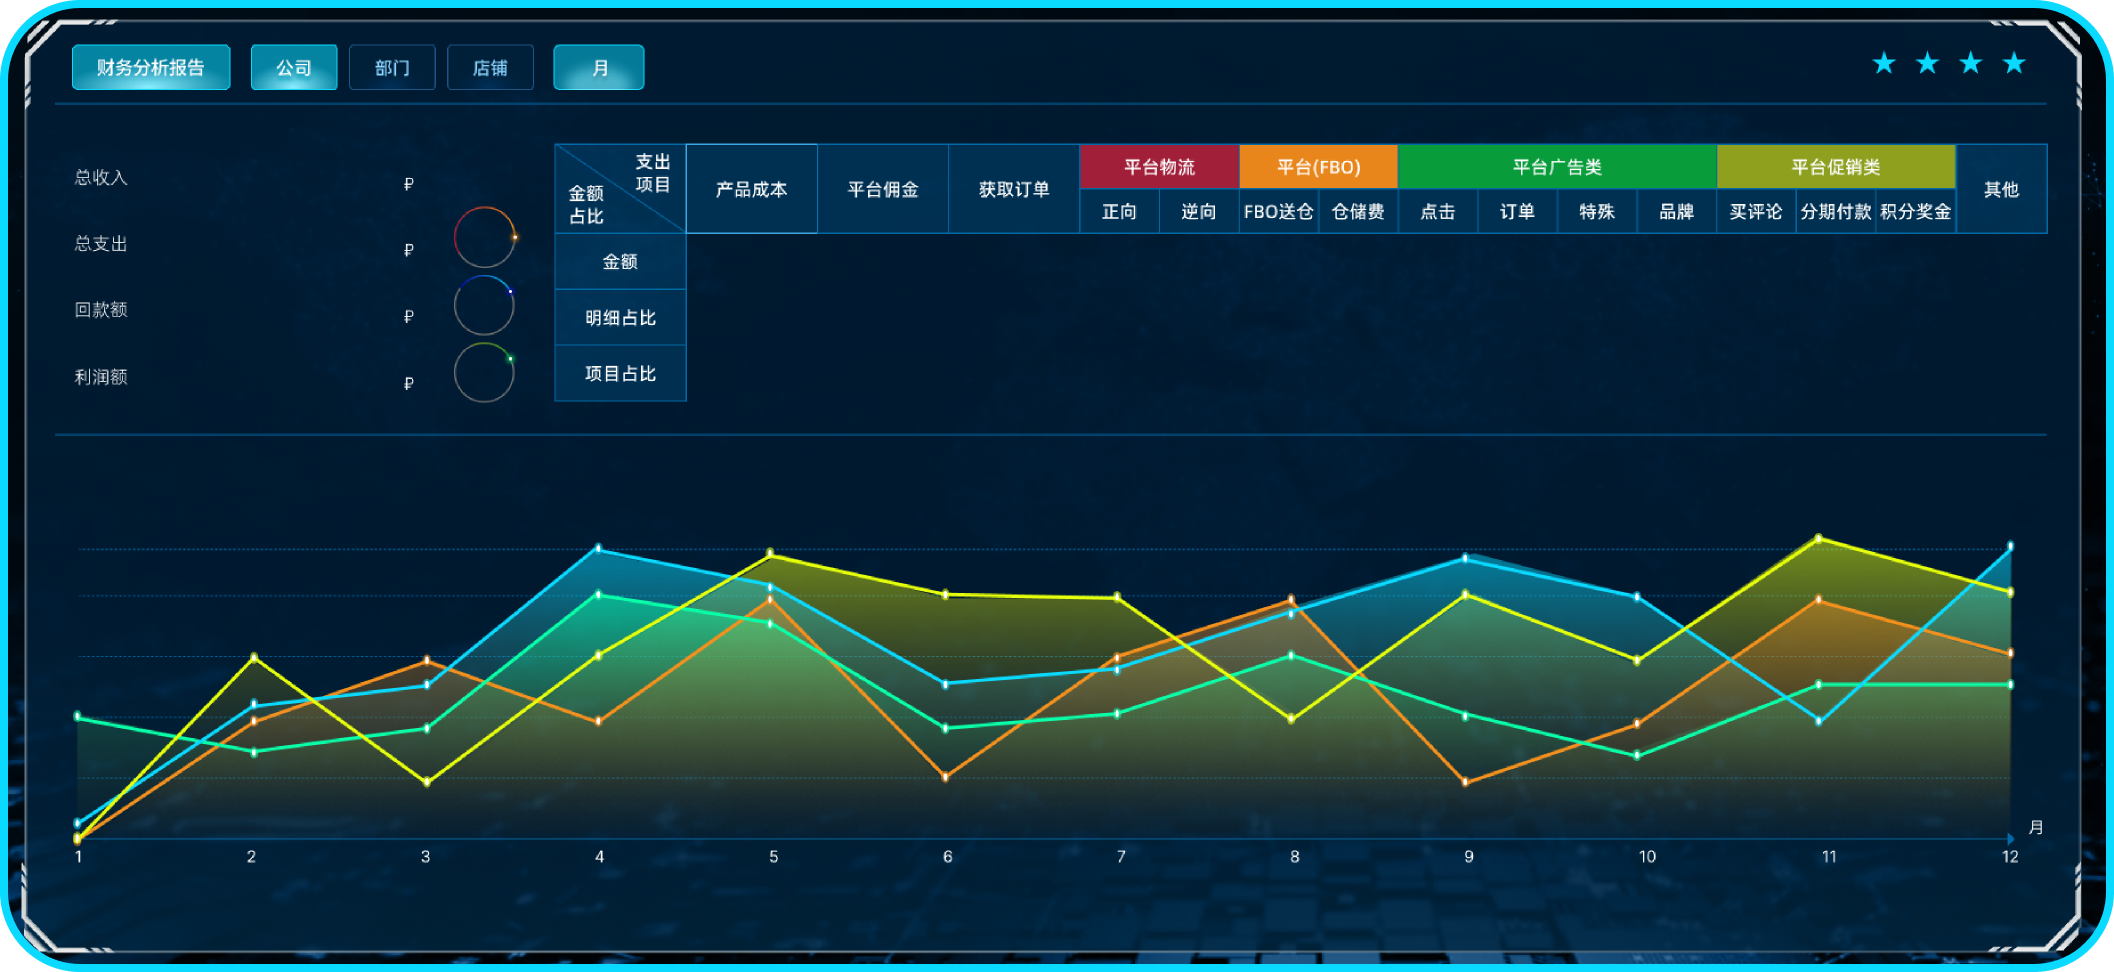Open the 店铺 tab
2114x972 pixels.
(490, 68)
